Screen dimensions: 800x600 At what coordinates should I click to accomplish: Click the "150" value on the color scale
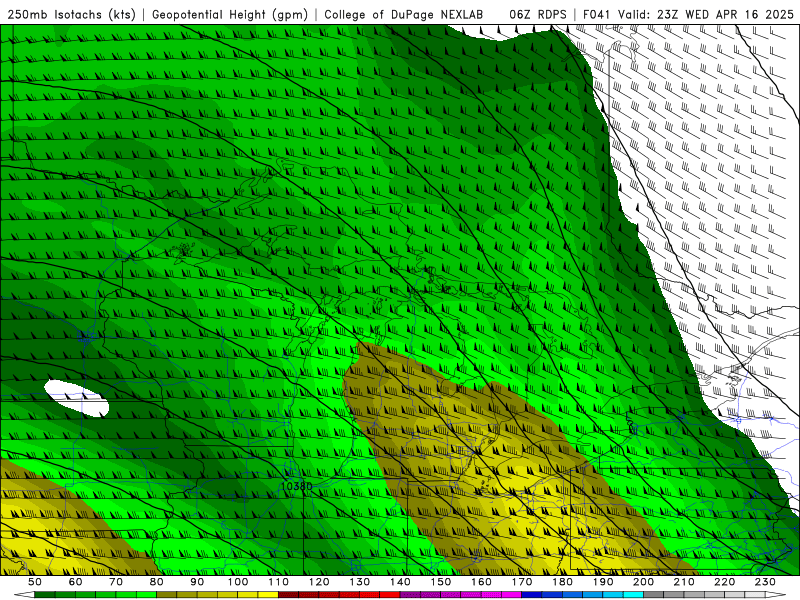coord(441,582)
